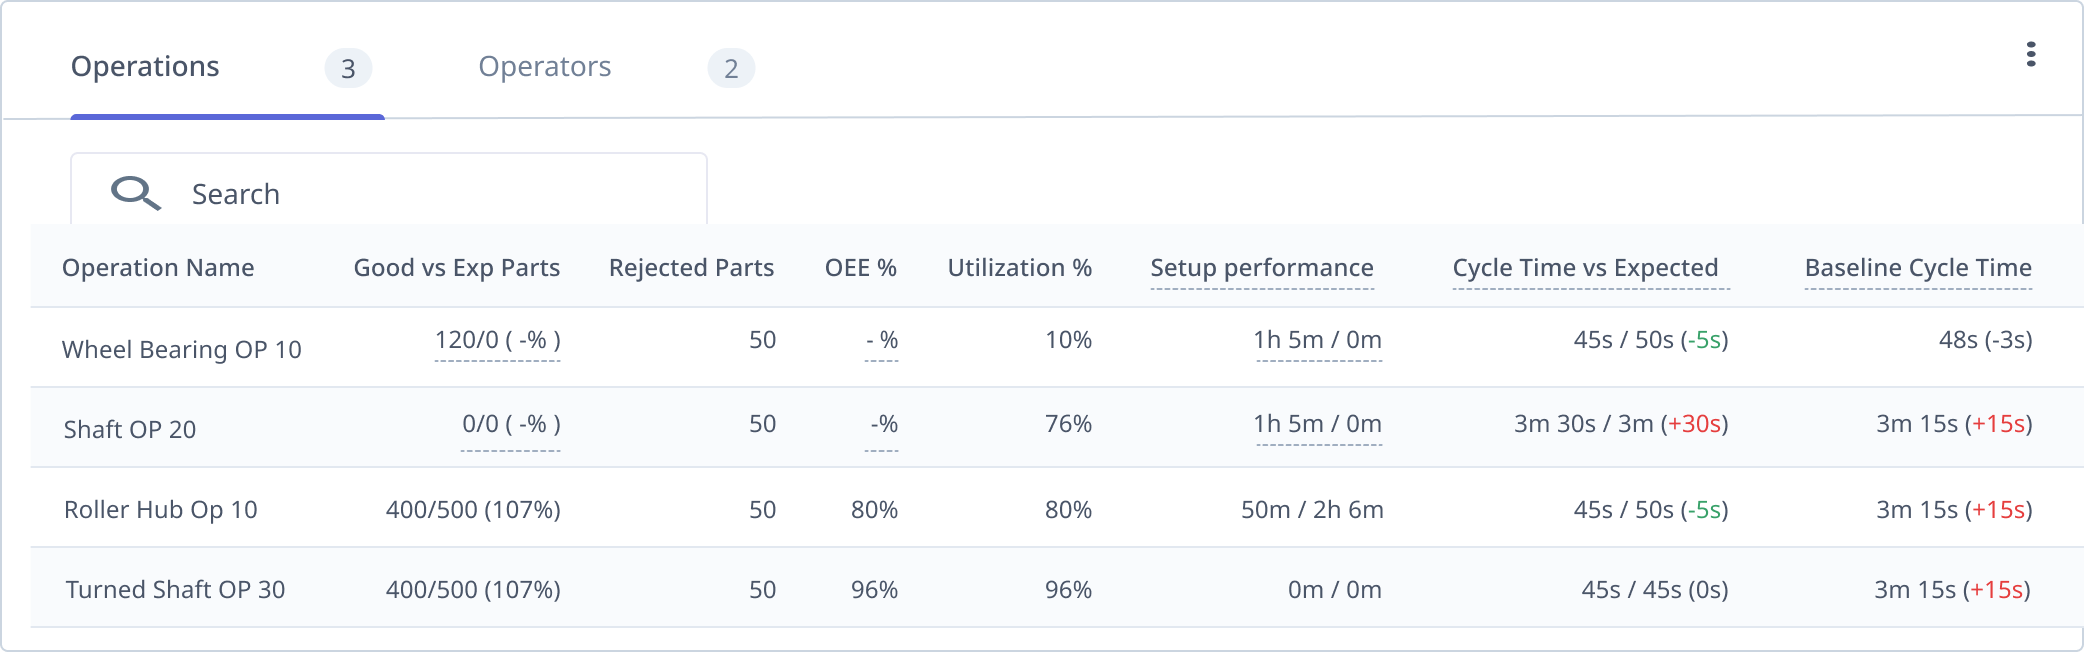Viewport: 2084px width, 652px height.
Task: Click the magnifier search icon
Action: tap(136, 193)
